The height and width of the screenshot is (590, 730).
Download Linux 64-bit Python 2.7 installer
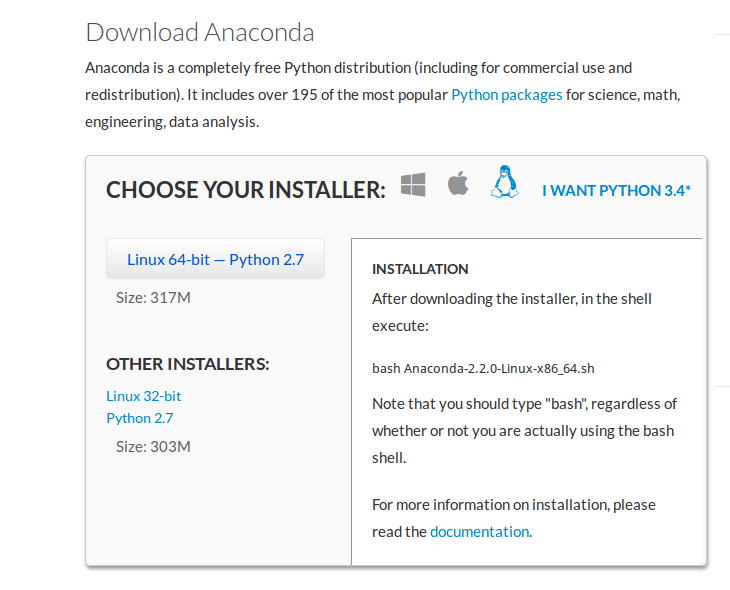coord(215,259)
